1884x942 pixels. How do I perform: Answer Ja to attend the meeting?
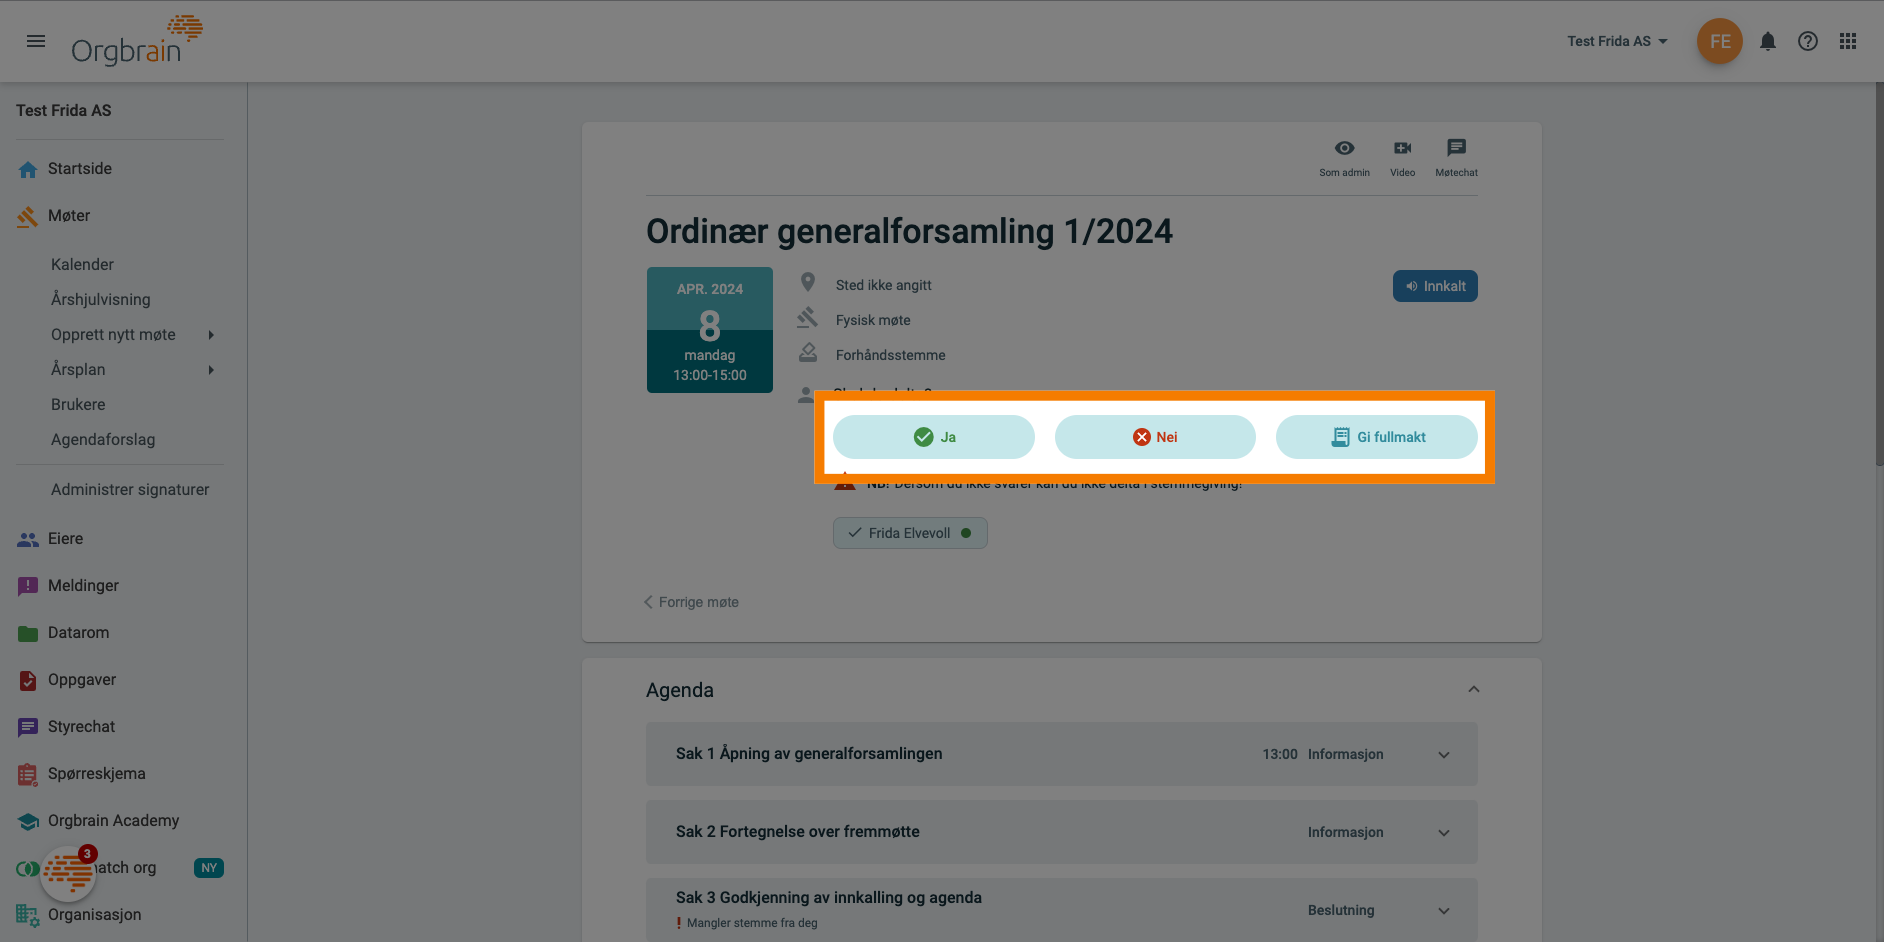click(x=934, y=437)
